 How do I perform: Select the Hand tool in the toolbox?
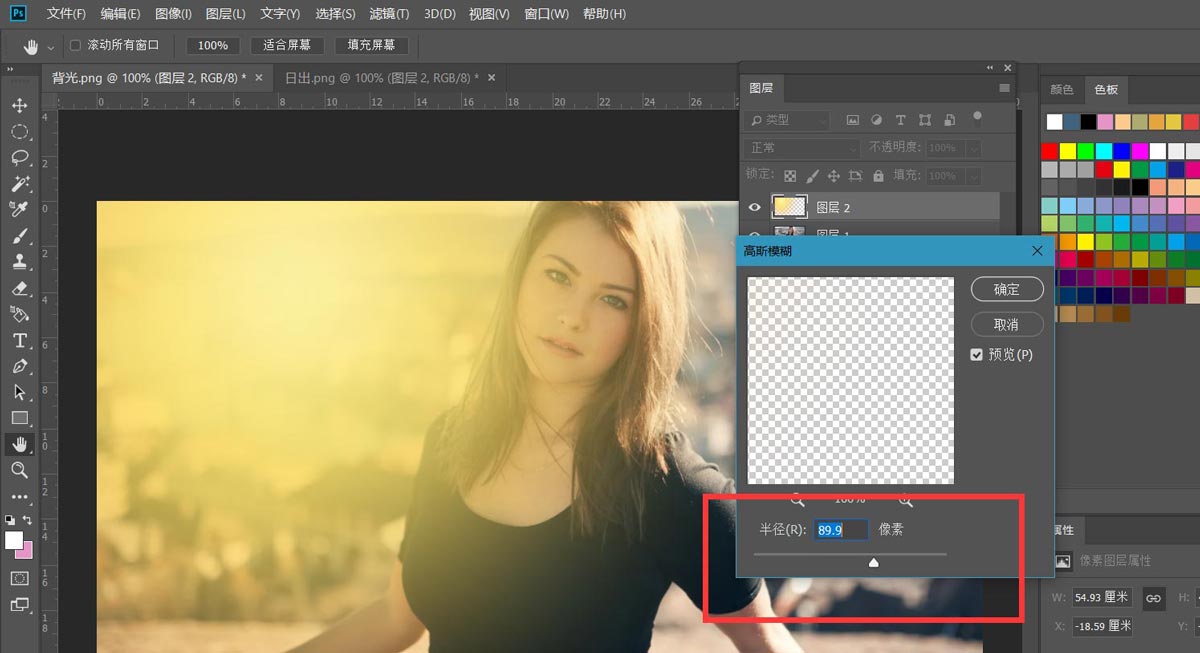pyautogui.click(x=19, y=444)
